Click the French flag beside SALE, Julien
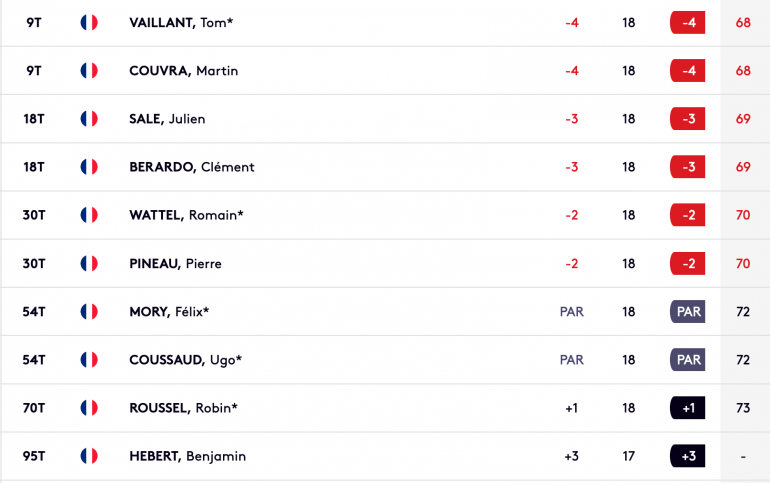Image resolution: width=770 pixels, height=483 pixels. [x=89, y=119]
